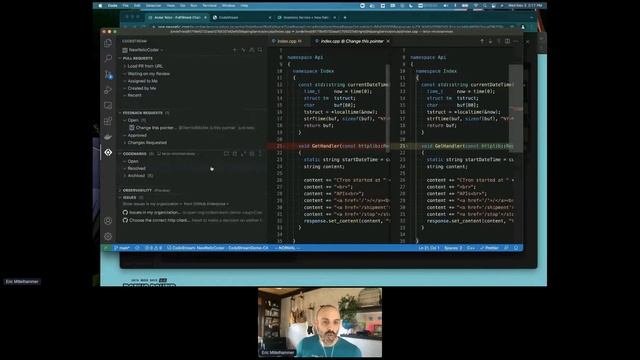This screenshot has height=360, width=640.
Task: Click the sync icon in status bar
Action: pos(137,248)
